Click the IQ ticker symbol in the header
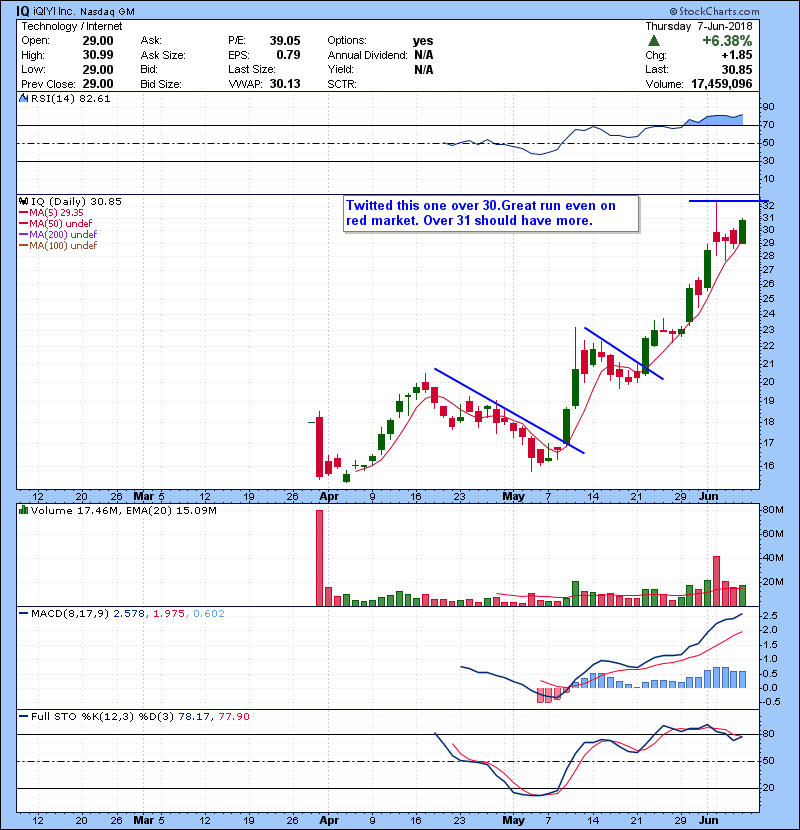This screenshot has height=830, width=800. click(22, 11)
